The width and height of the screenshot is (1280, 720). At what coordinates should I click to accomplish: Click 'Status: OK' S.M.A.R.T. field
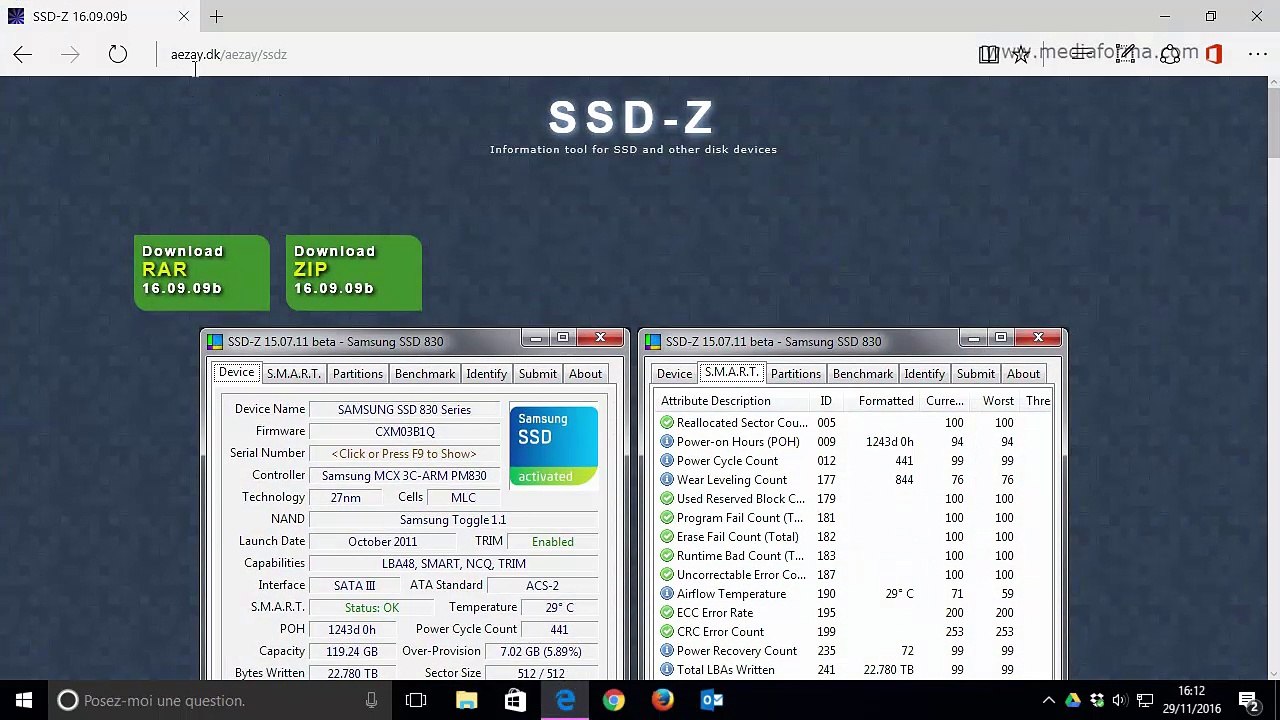[x=371, y=607]
